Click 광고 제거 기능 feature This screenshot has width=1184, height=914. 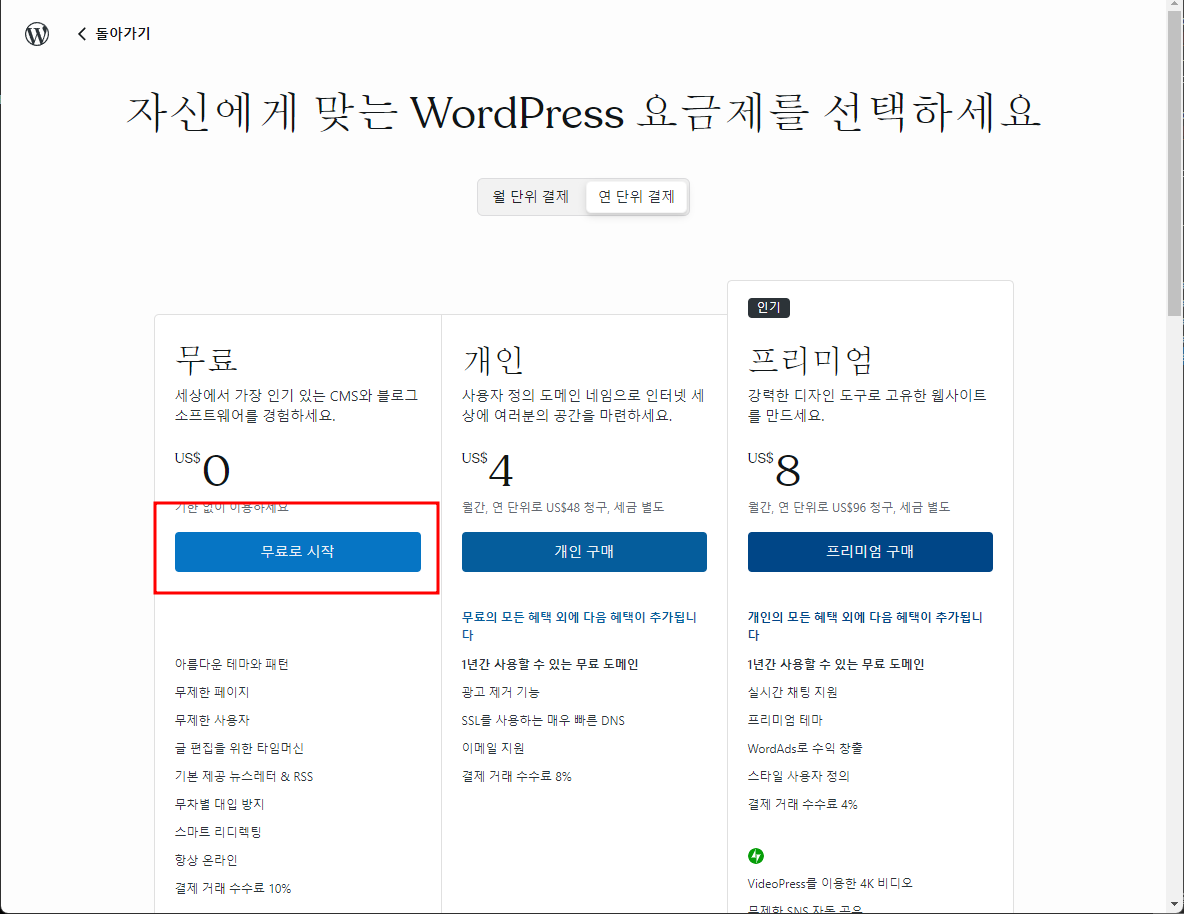pyautogui.click(x=501, y=692)
